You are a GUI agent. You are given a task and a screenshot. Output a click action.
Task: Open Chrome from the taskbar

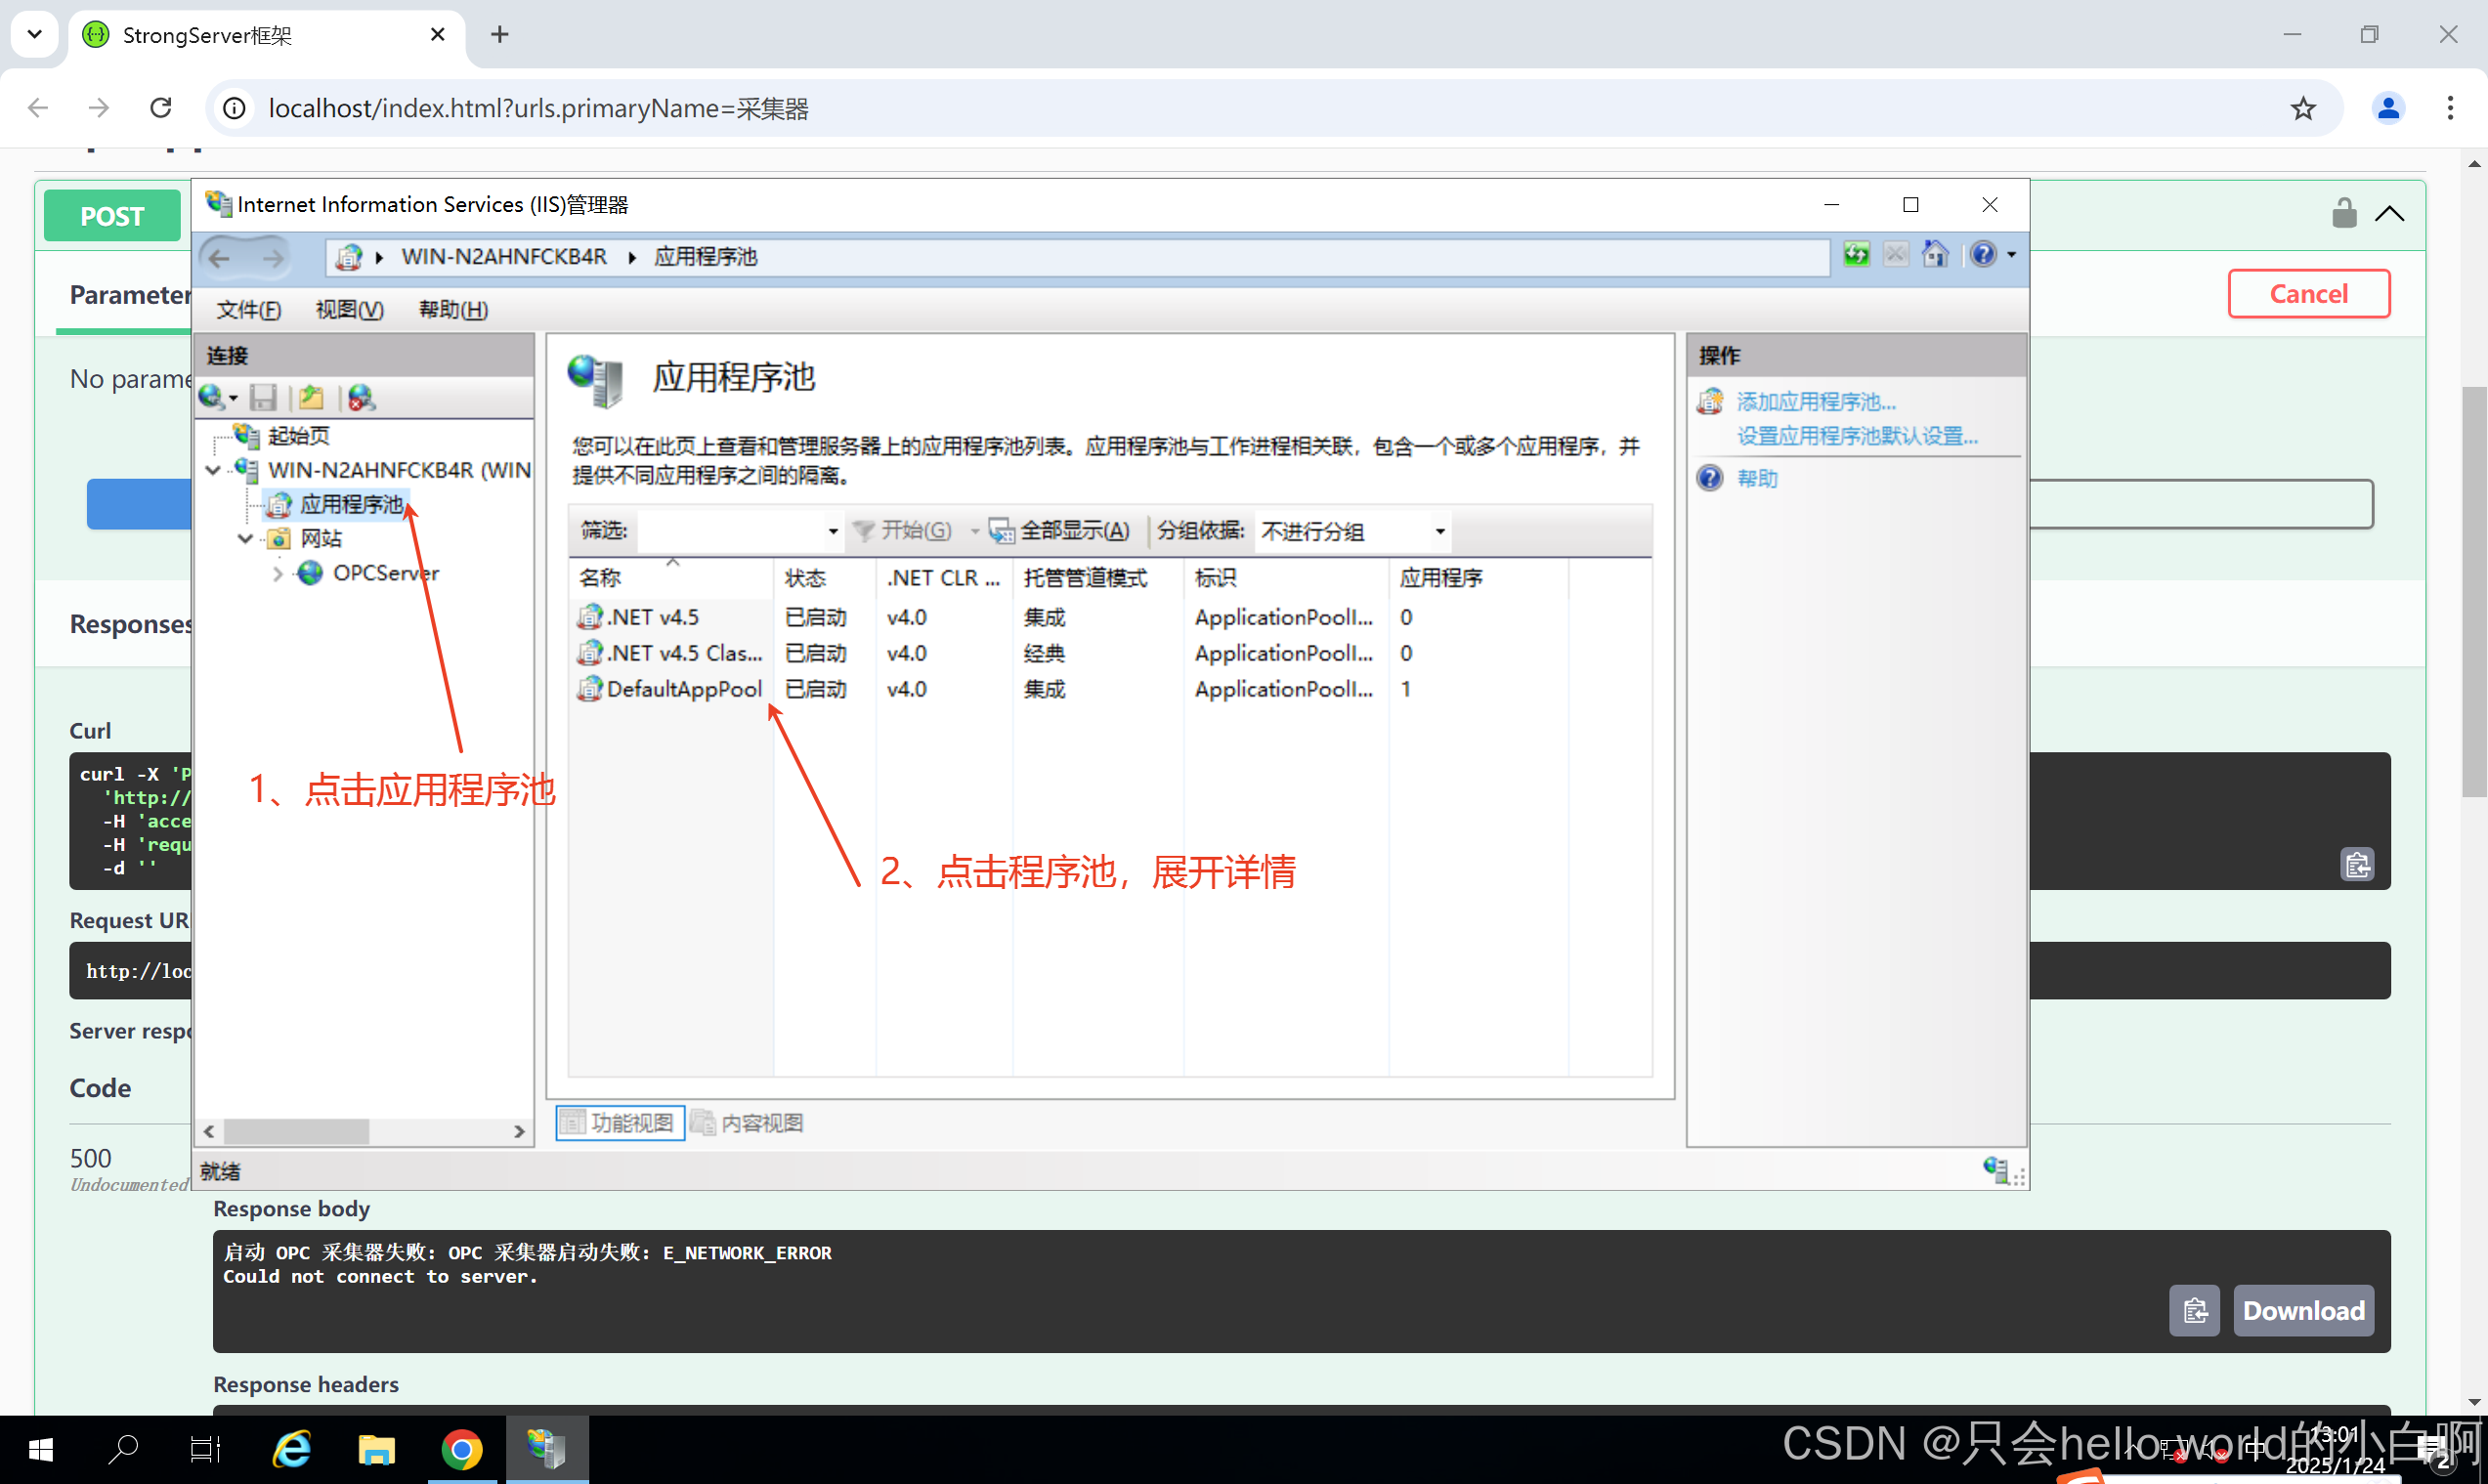click(x=461, y=1449)
